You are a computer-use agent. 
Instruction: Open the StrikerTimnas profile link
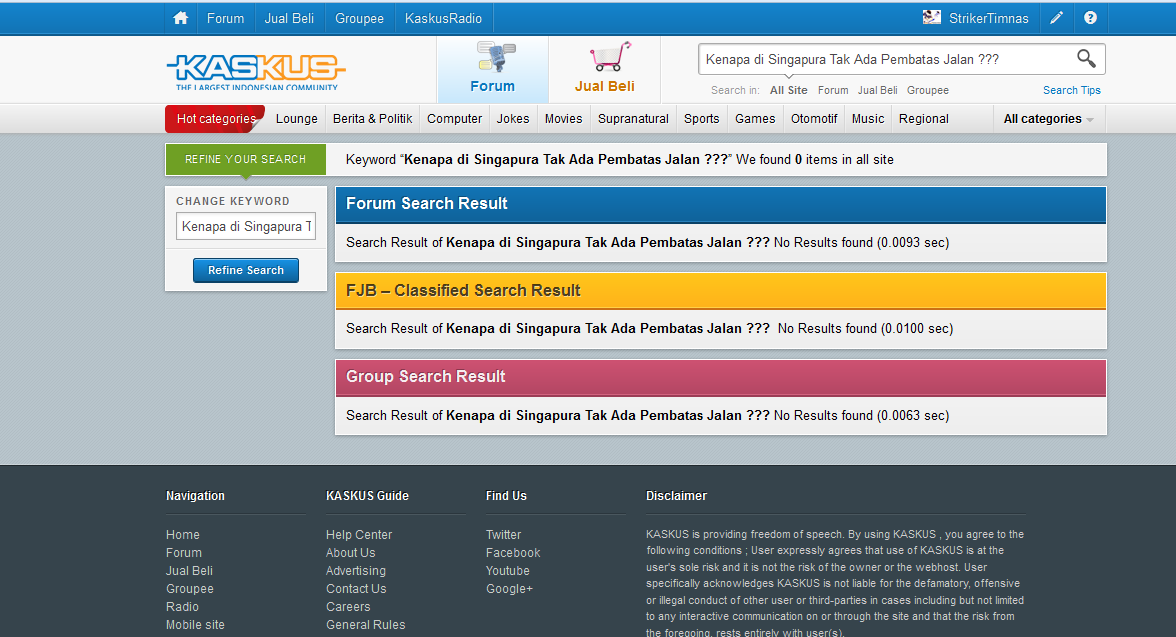coord(988,18)
